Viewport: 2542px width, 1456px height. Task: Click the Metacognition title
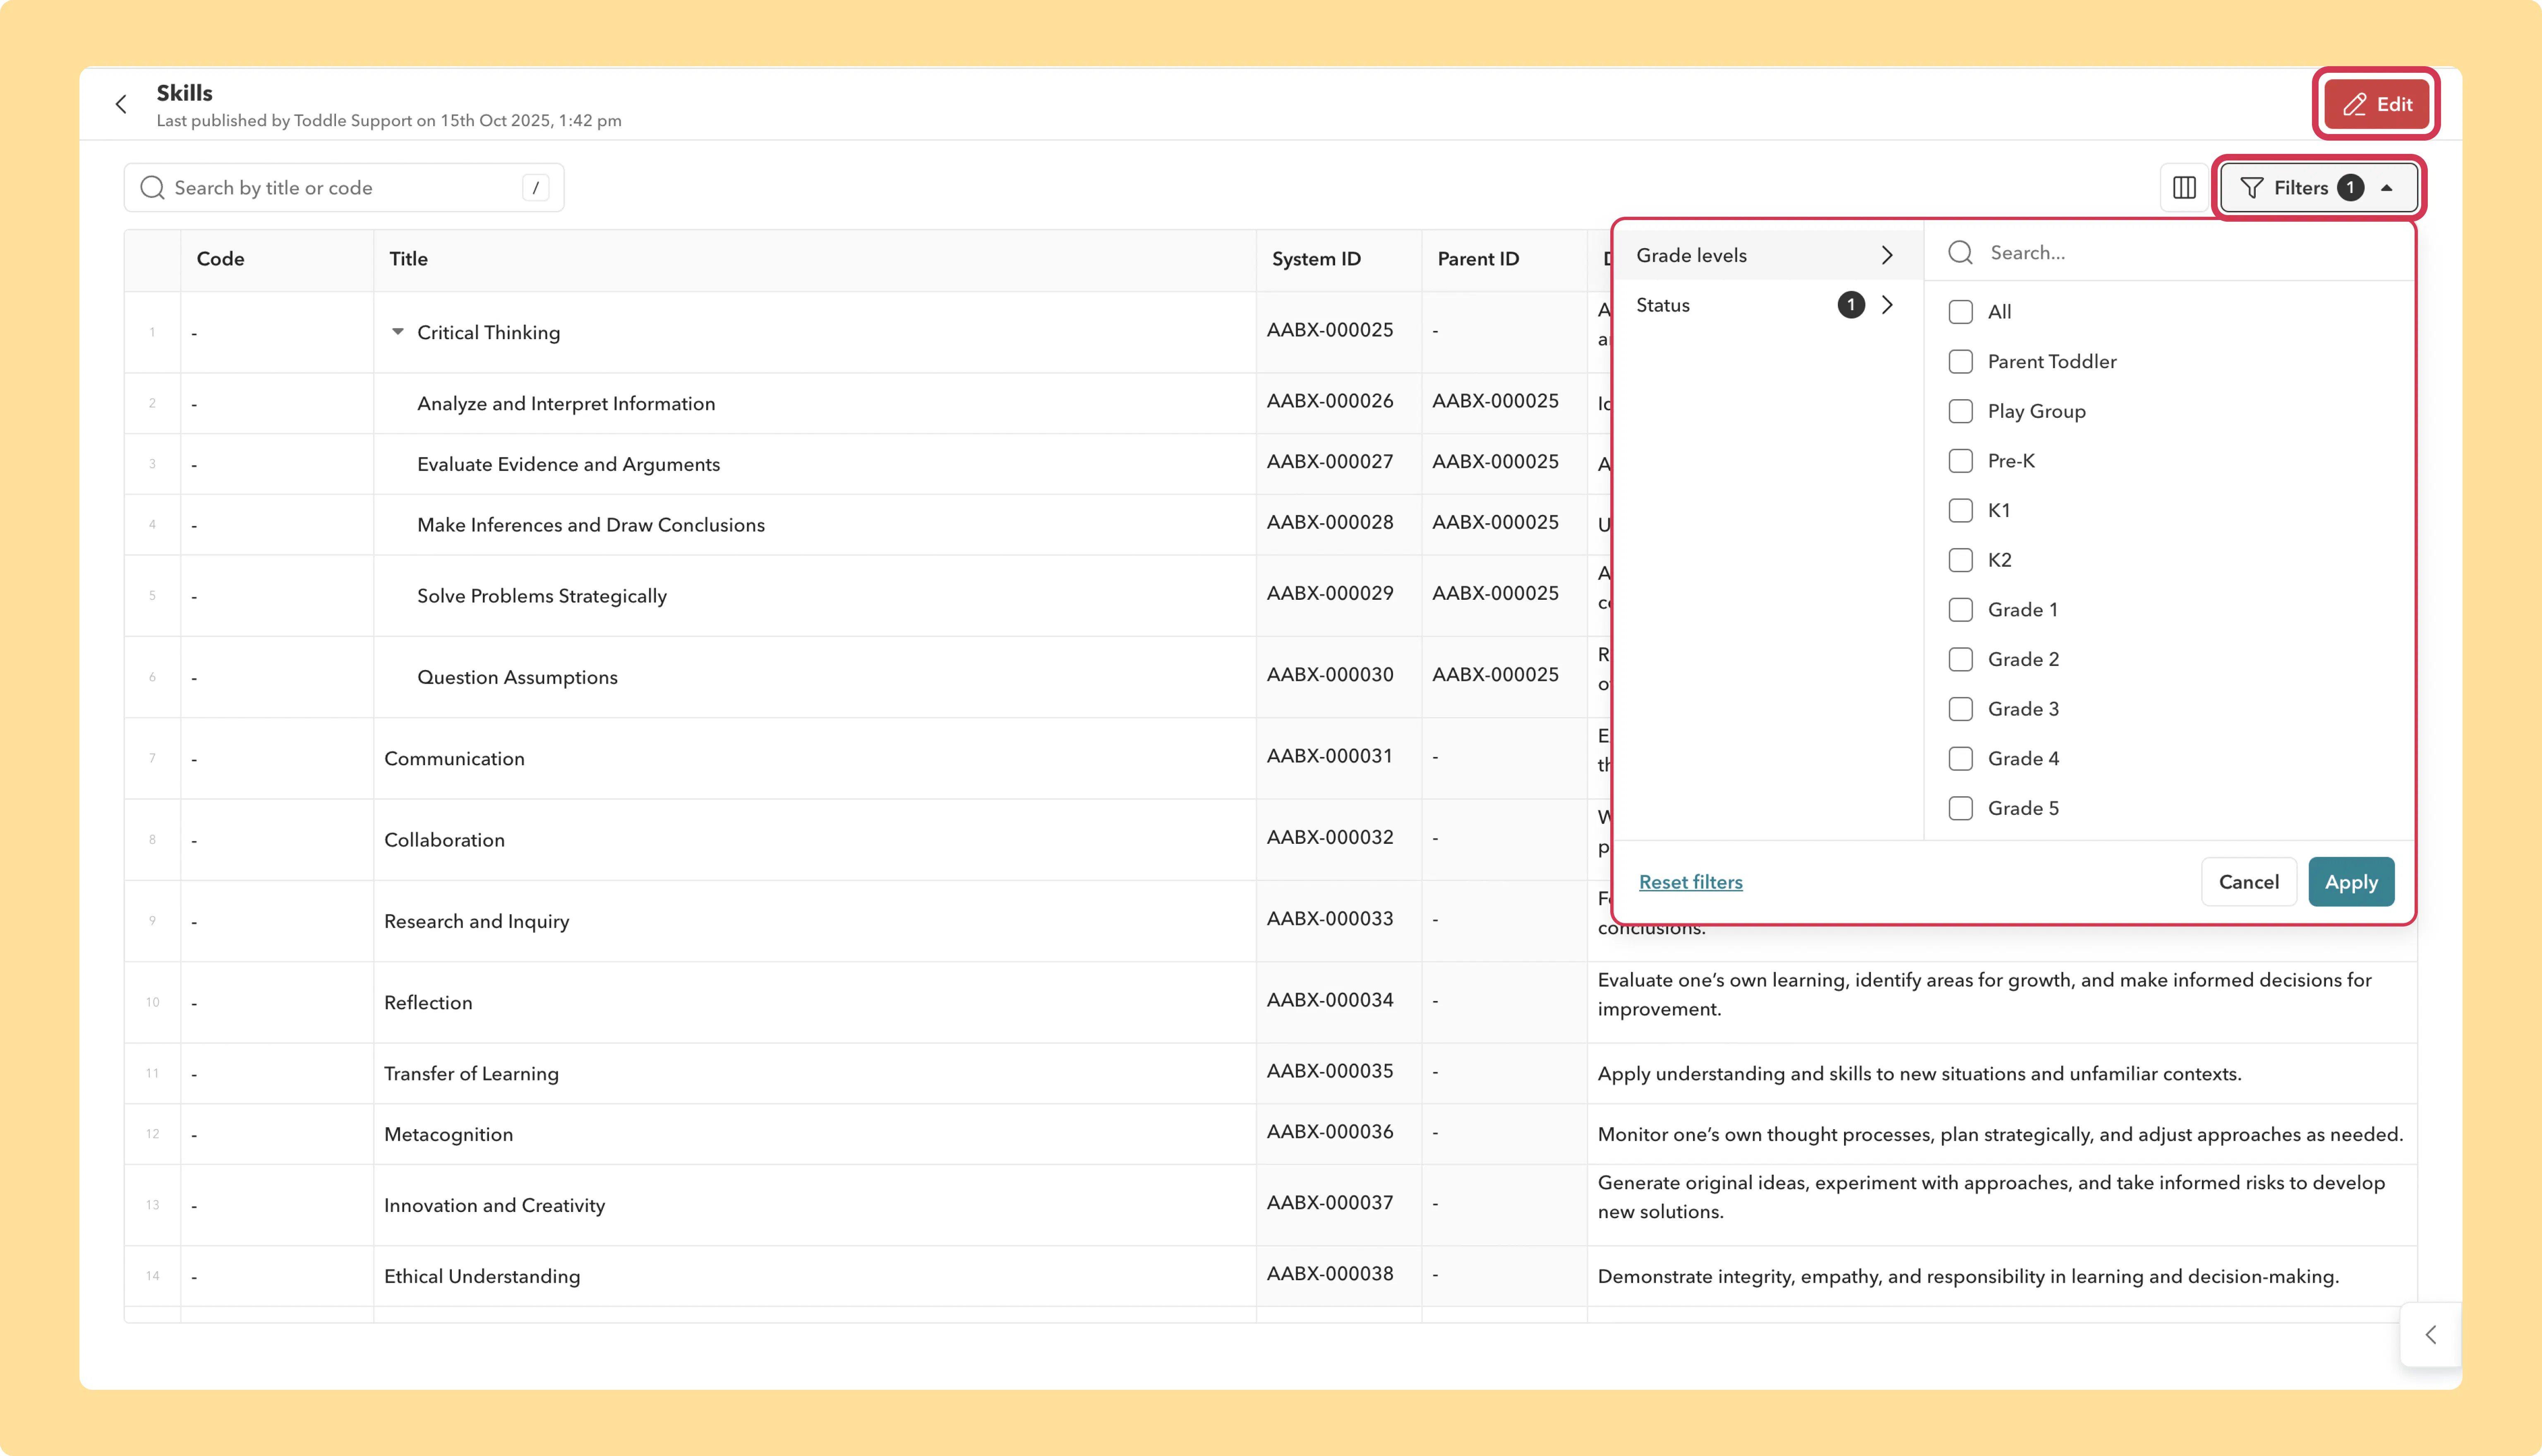(448, 1135)
